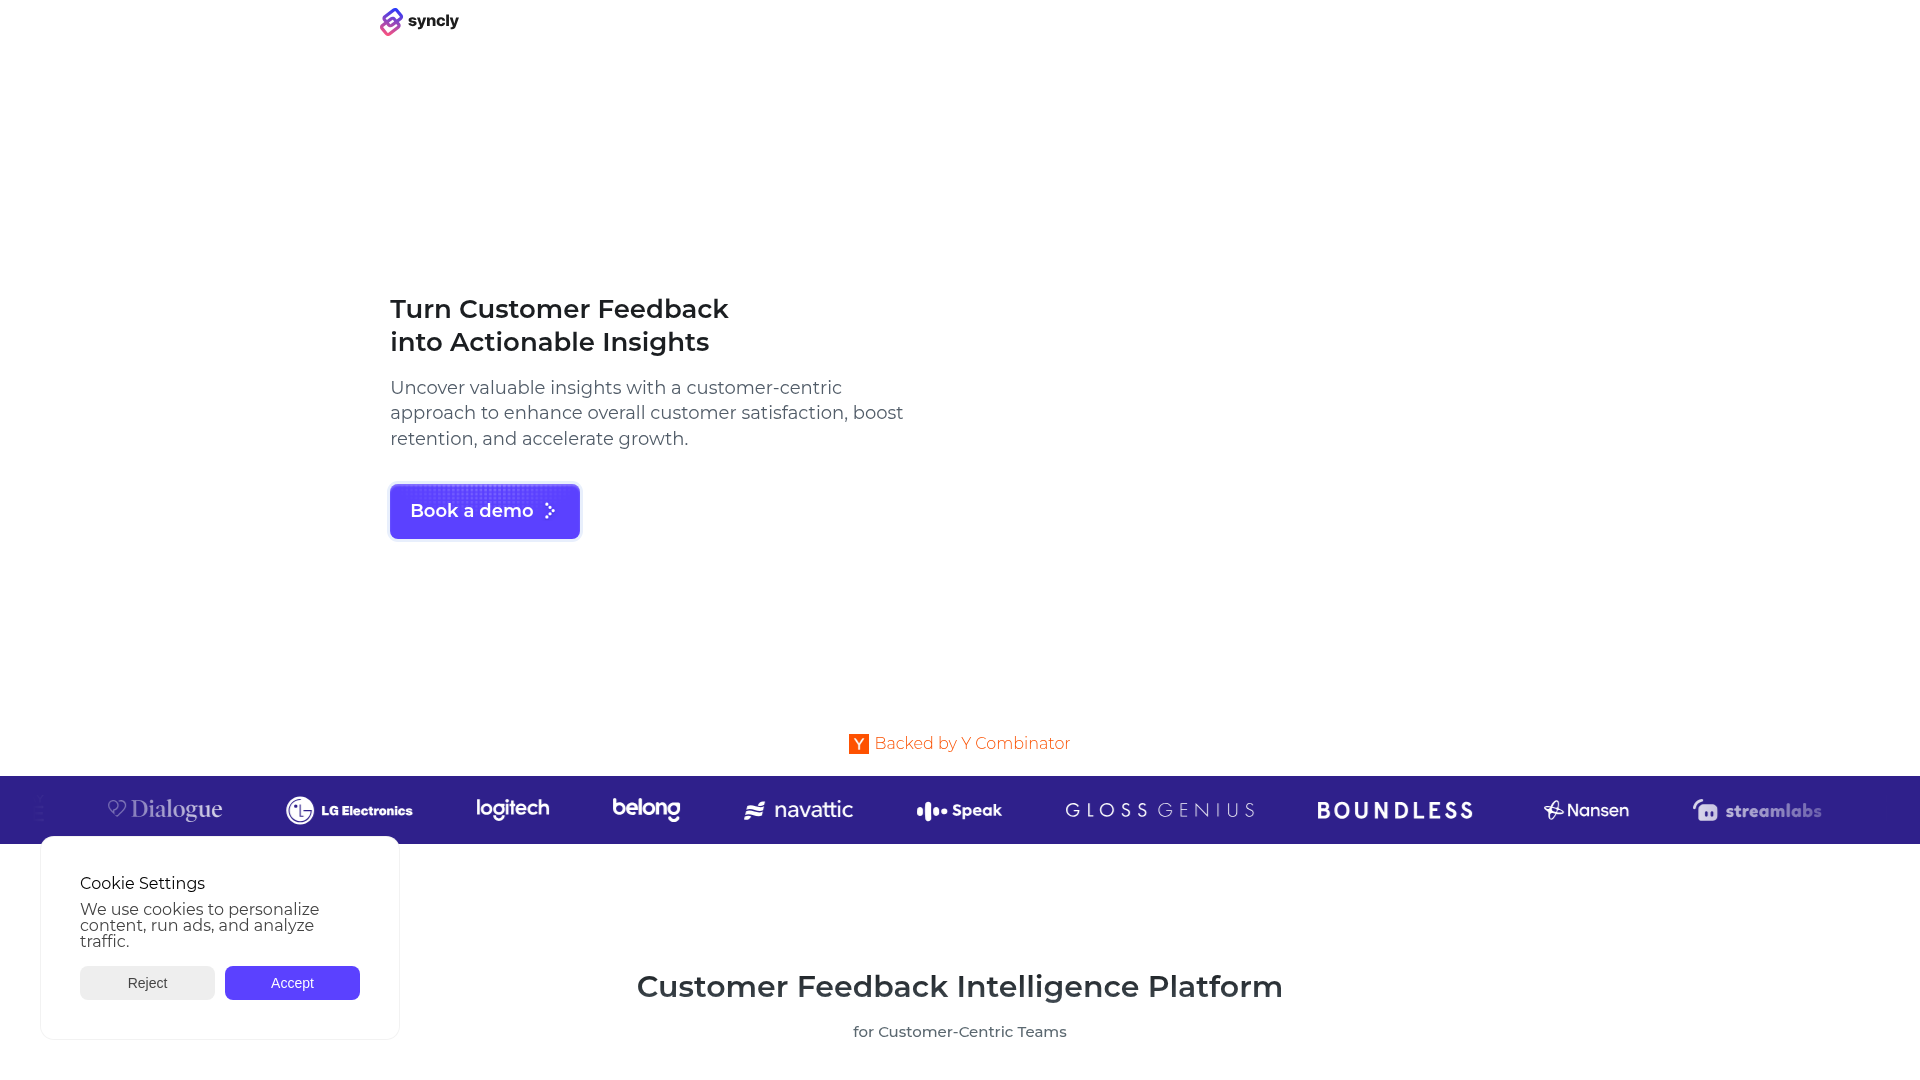Reject cookies in the Cookie Settings popup
This screenshot has height=1080, width=1920.
coord(147,983)
